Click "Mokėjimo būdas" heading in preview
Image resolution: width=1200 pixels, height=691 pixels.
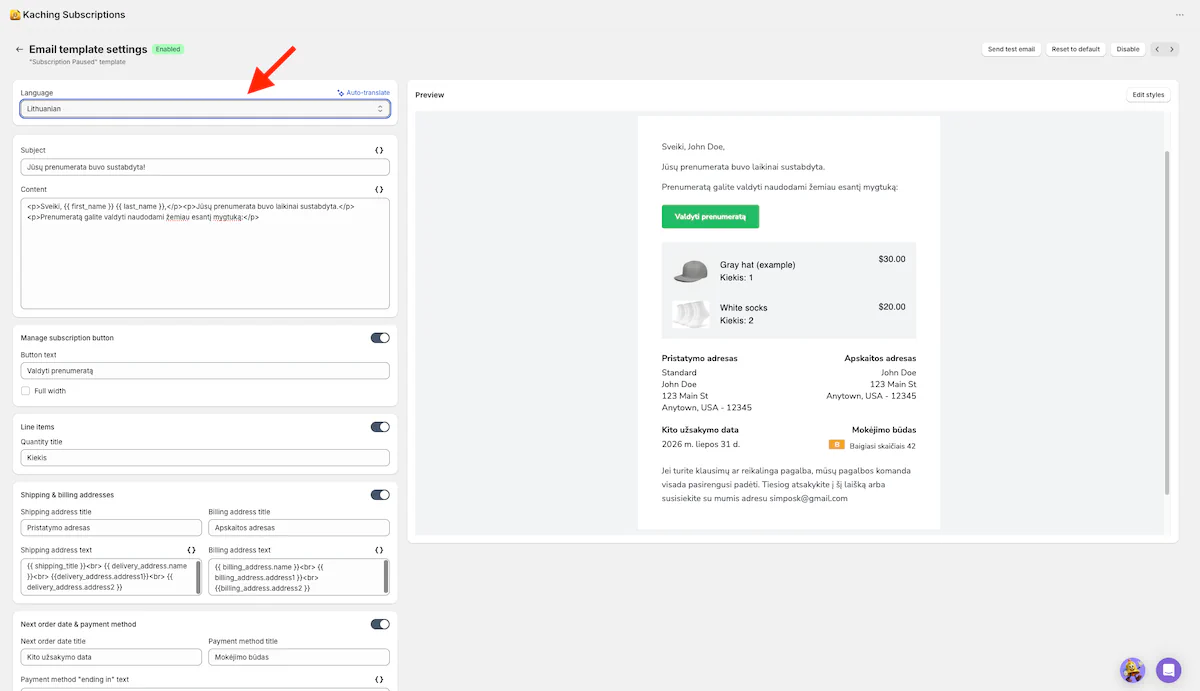884,430
